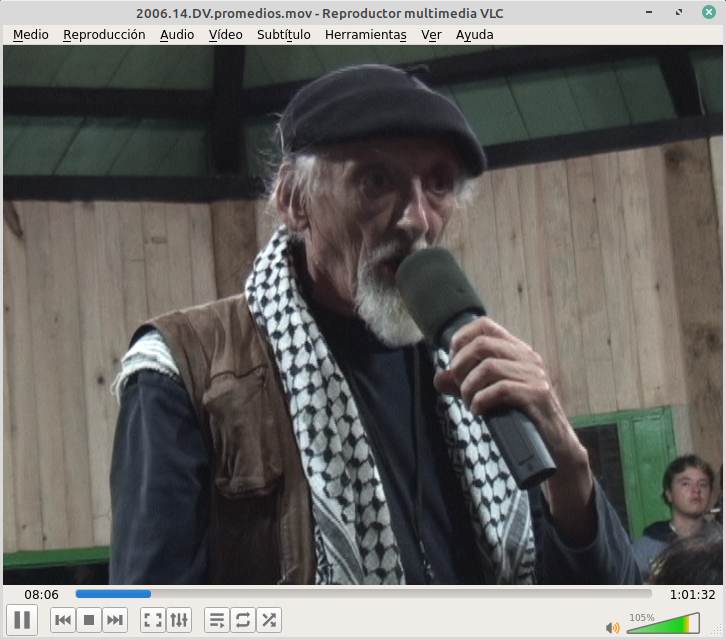The height and width of the screenshot is (640, 726).
Task: Click total duration label 1:01:32
Action: [693, 594]
